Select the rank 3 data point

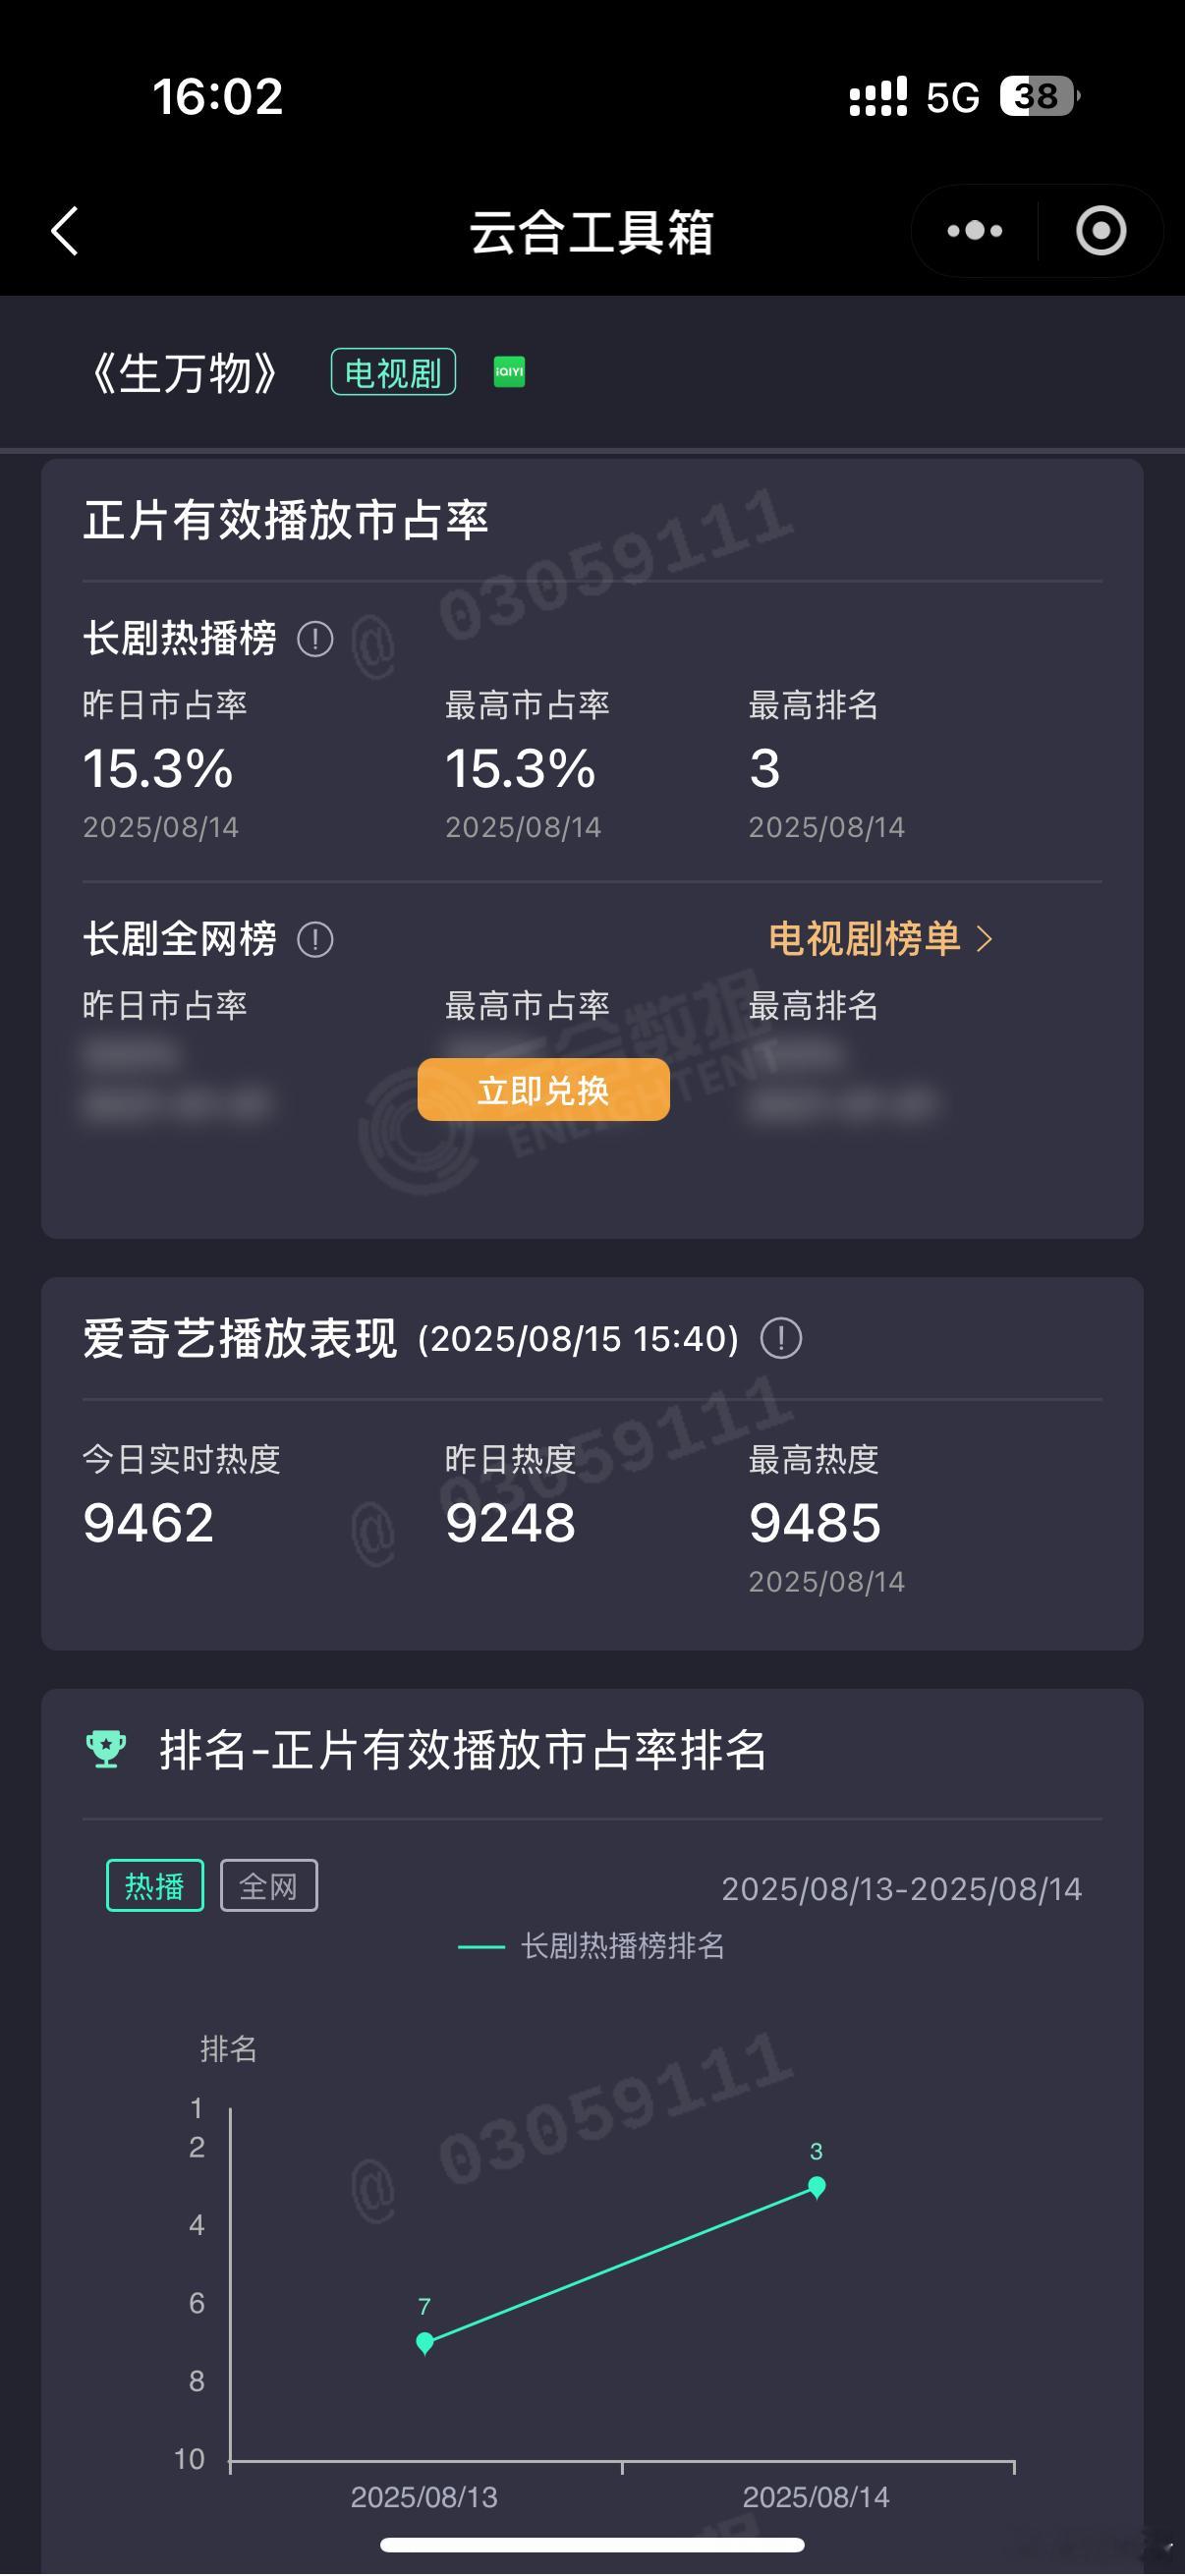point(817,2185)
